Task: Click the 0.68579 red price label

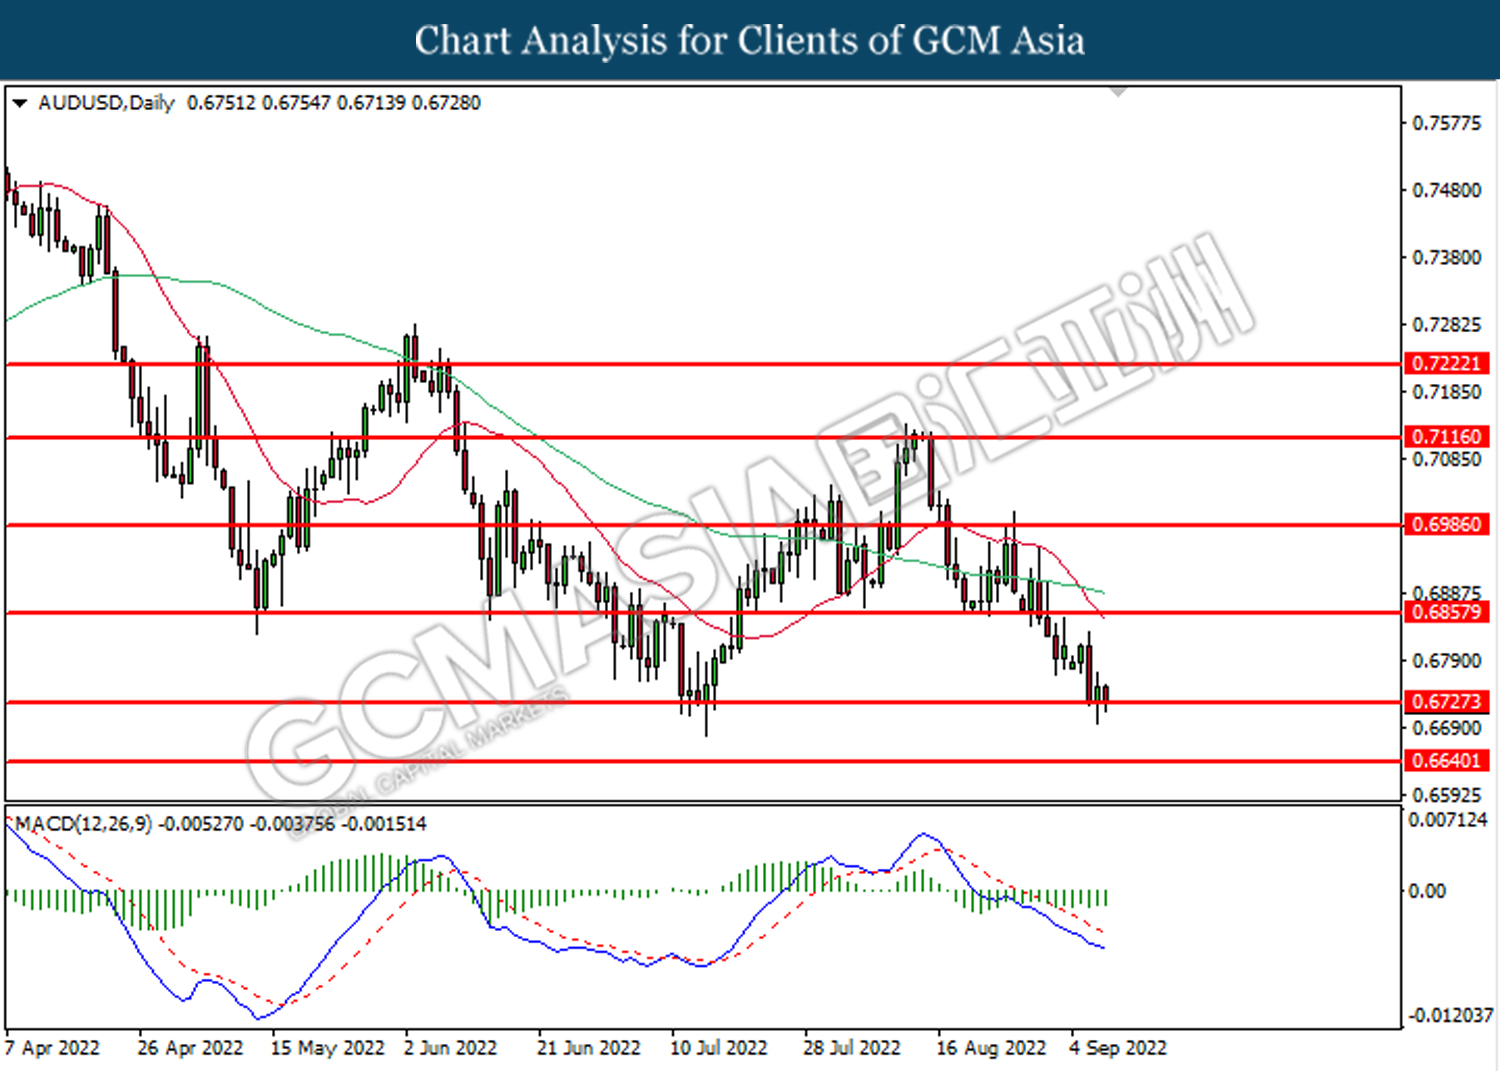Action: pos(1446,612)
